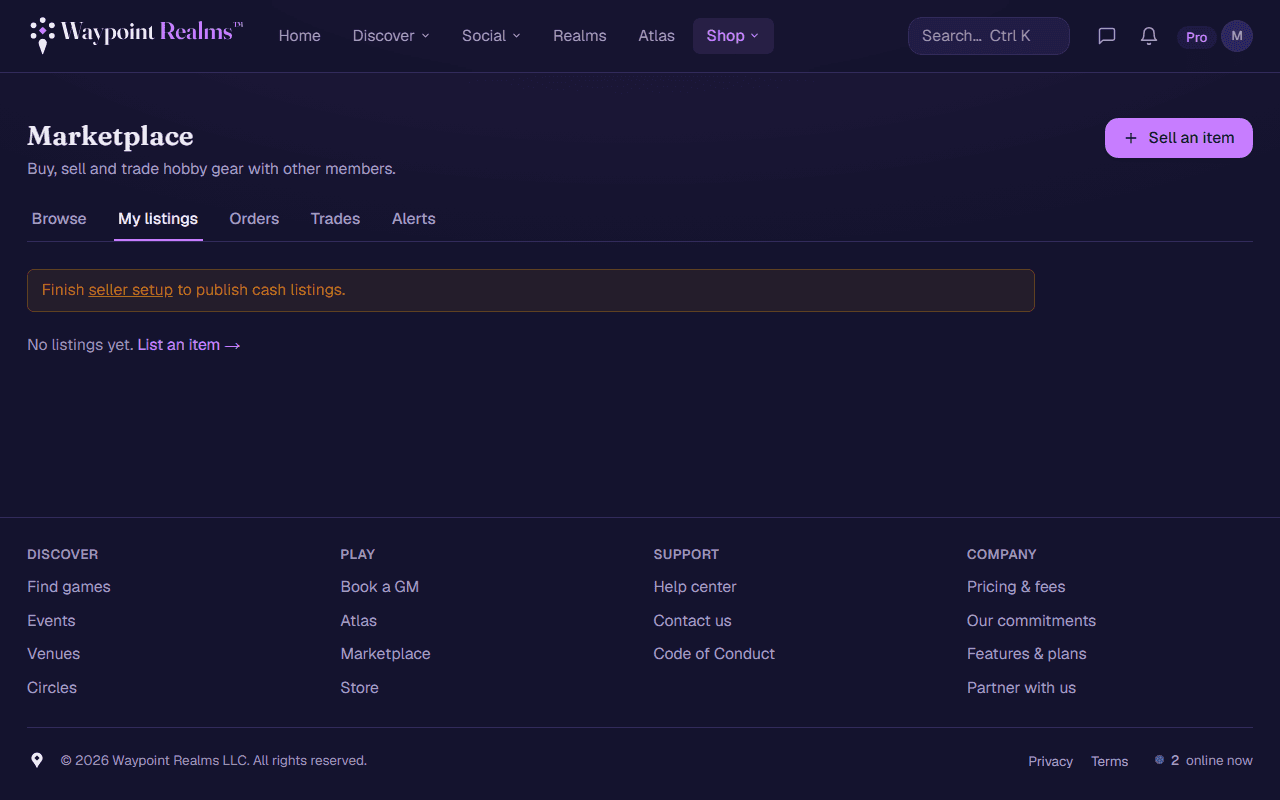The image size is (1280, 800).
Task: Expand the Shop dropdown menu
Action: pos(733,36)
